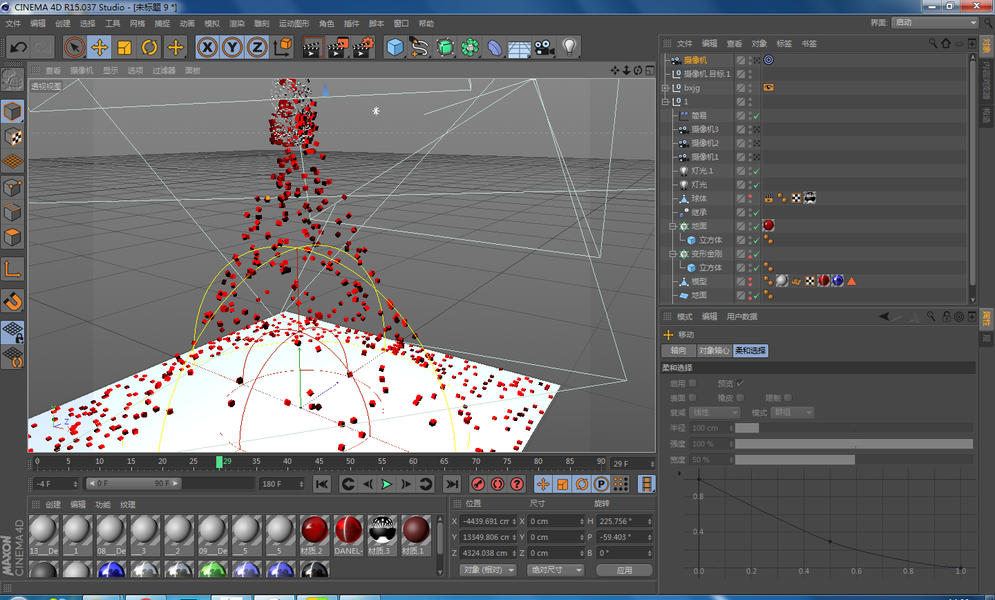Toggle autokeying record button
The image size is (995, 600).
click(x=498, y=485)
